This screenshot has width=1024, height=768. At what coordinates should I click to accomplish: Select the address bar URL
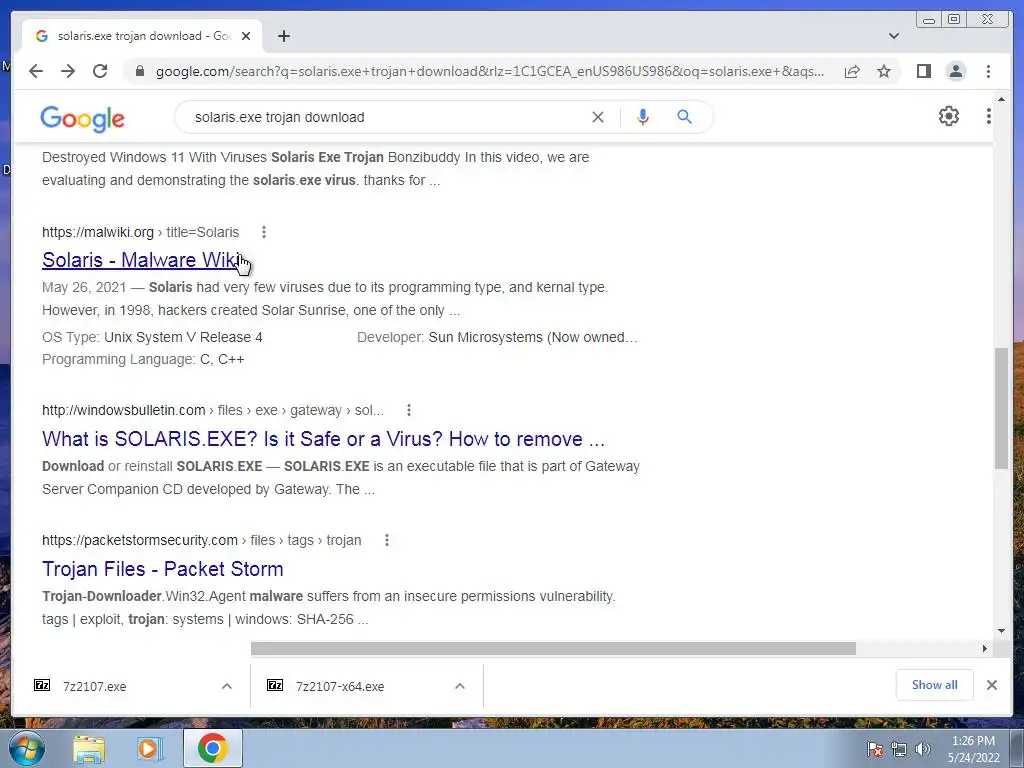(490, 71)
